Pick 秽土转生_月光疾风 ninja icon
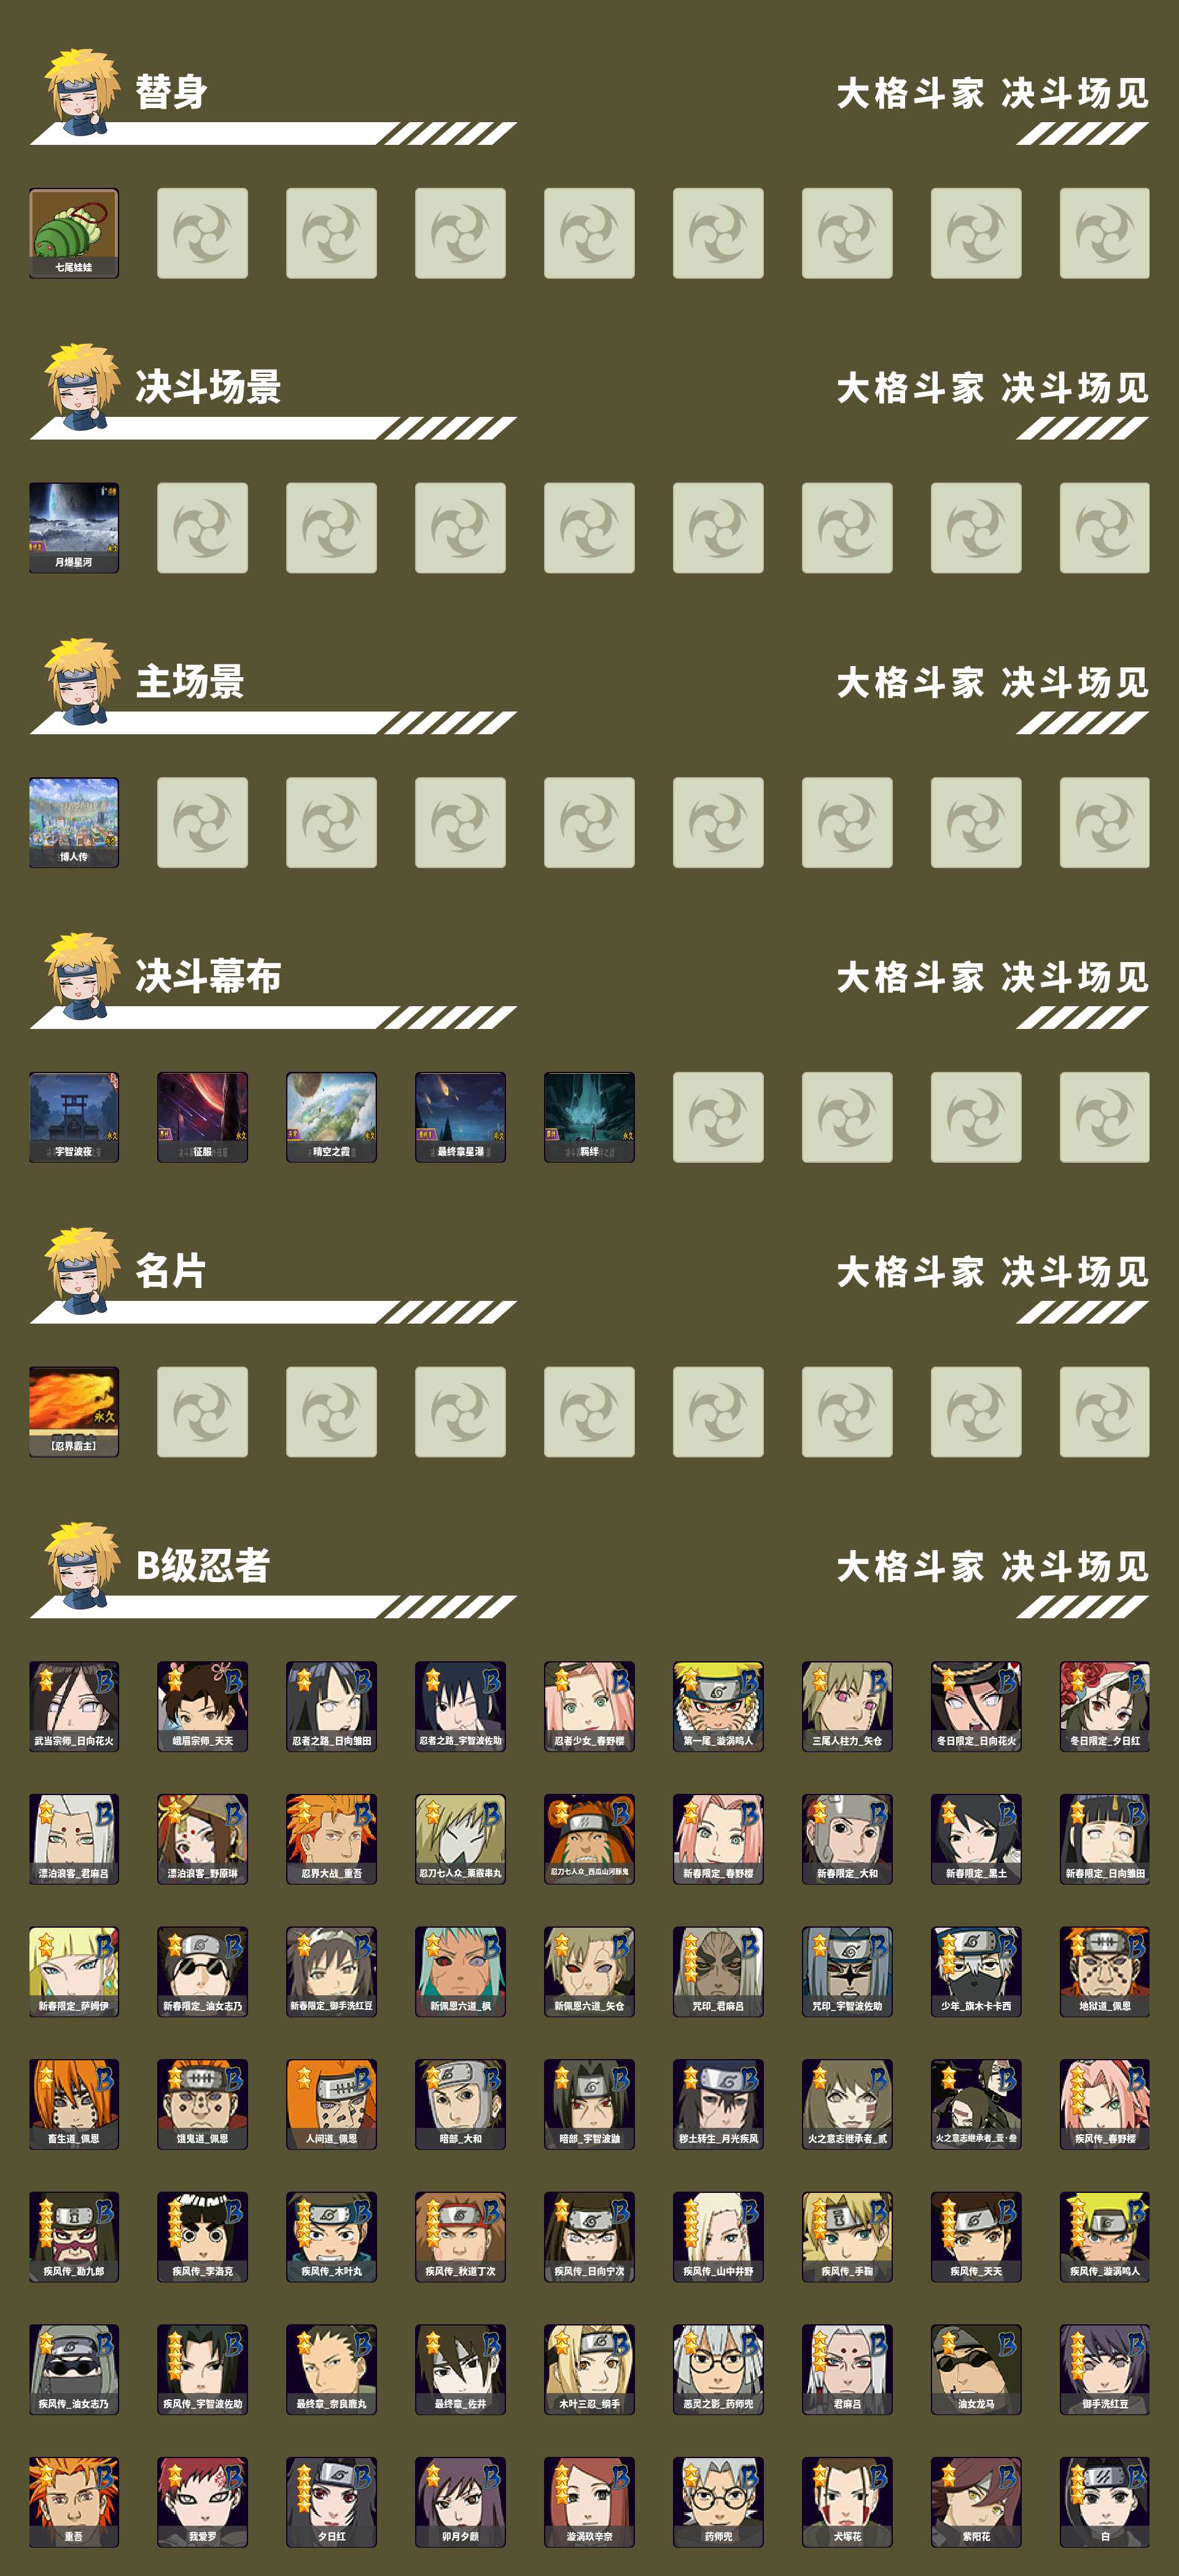This screenshot has height=2576, width=1179. 718,2104
